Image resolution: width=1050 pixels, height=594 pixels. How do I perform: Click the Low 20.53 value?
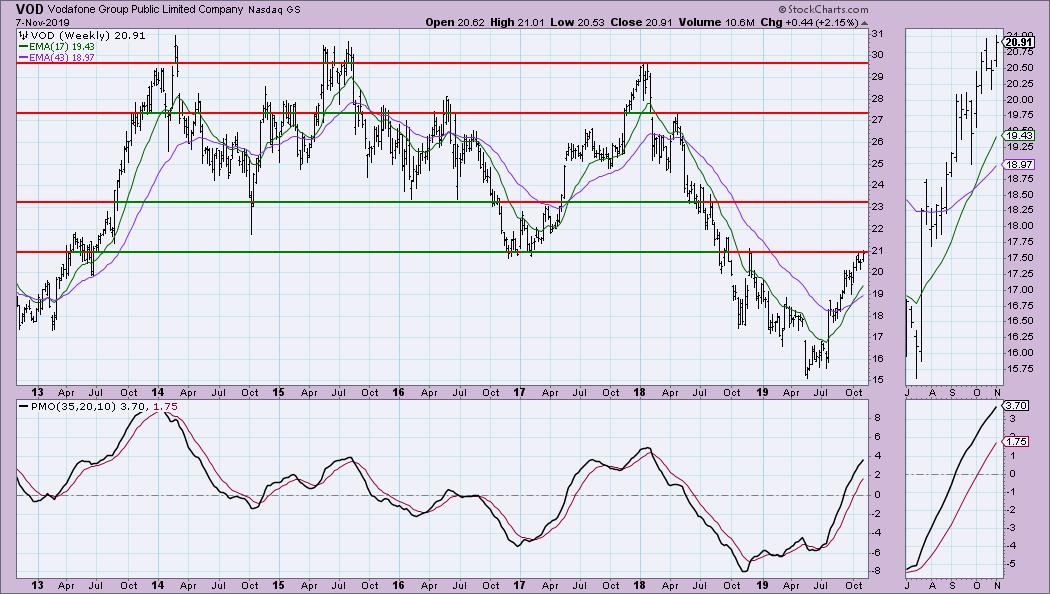[x=577, y=22]
